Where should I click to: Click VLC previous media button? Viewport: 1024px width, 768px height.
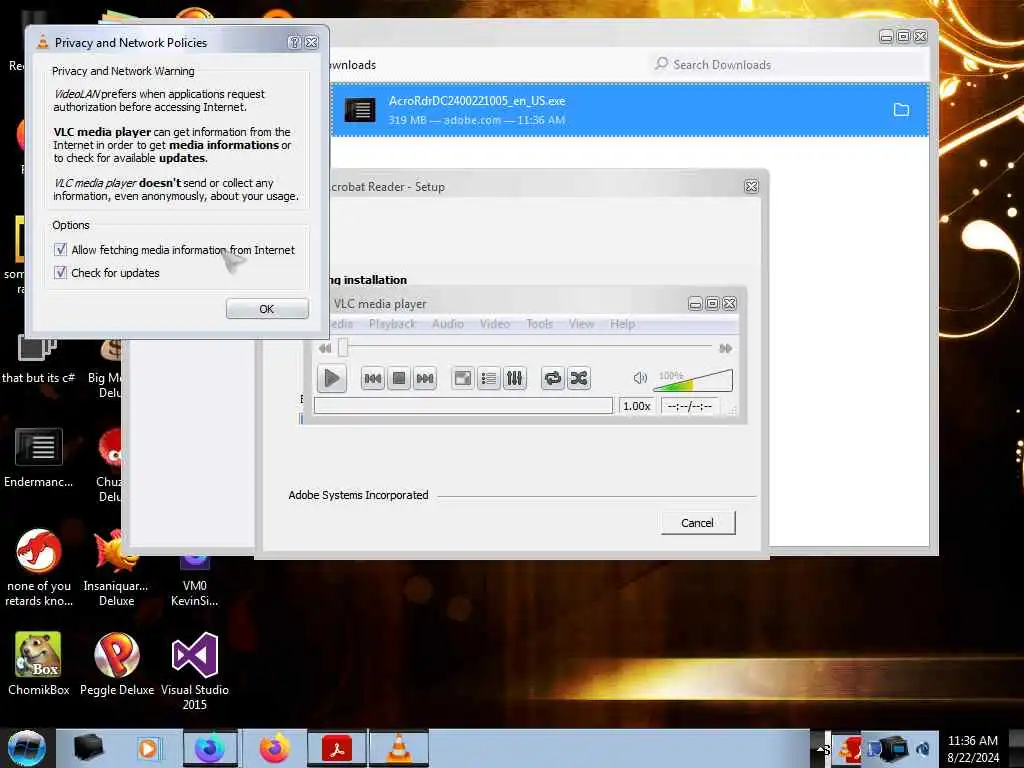pos(372,379)
